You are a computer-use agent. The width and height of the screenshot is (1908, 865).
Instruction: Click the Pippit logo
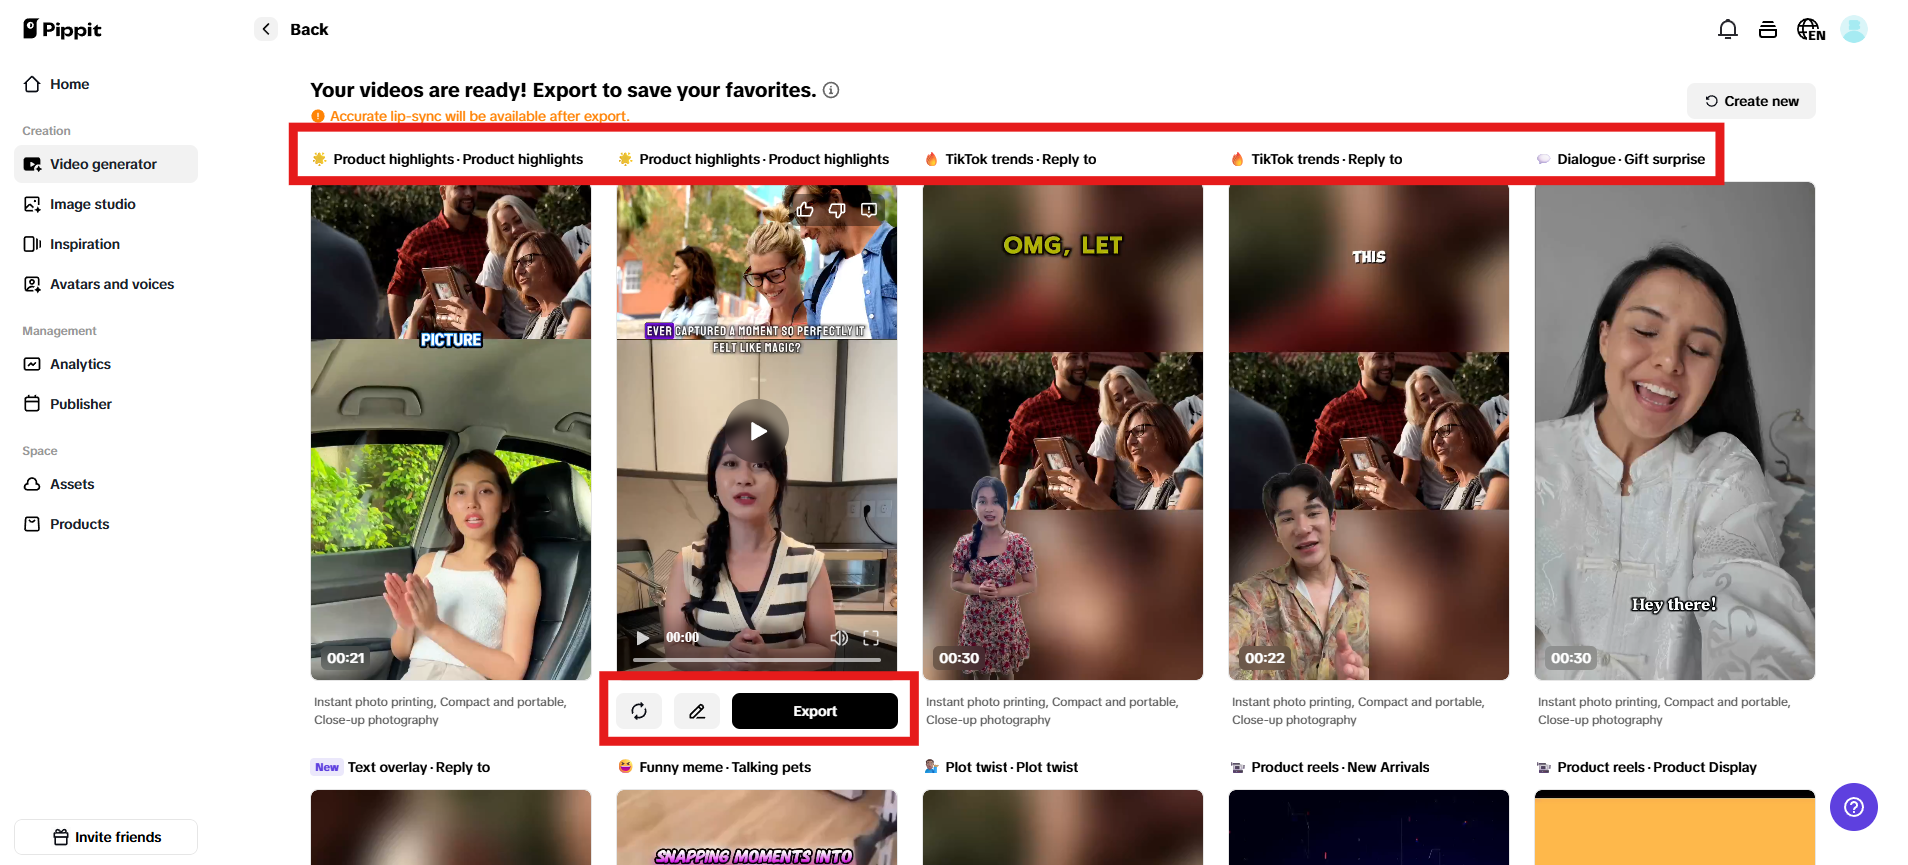62,29
